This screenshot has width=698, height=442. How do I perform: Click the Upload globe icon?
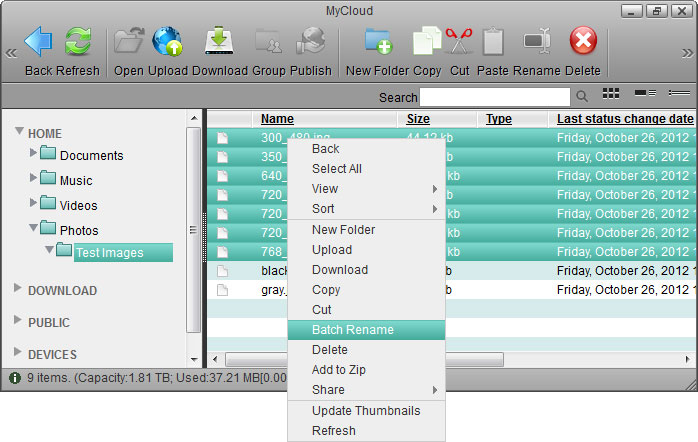(167, 42)
